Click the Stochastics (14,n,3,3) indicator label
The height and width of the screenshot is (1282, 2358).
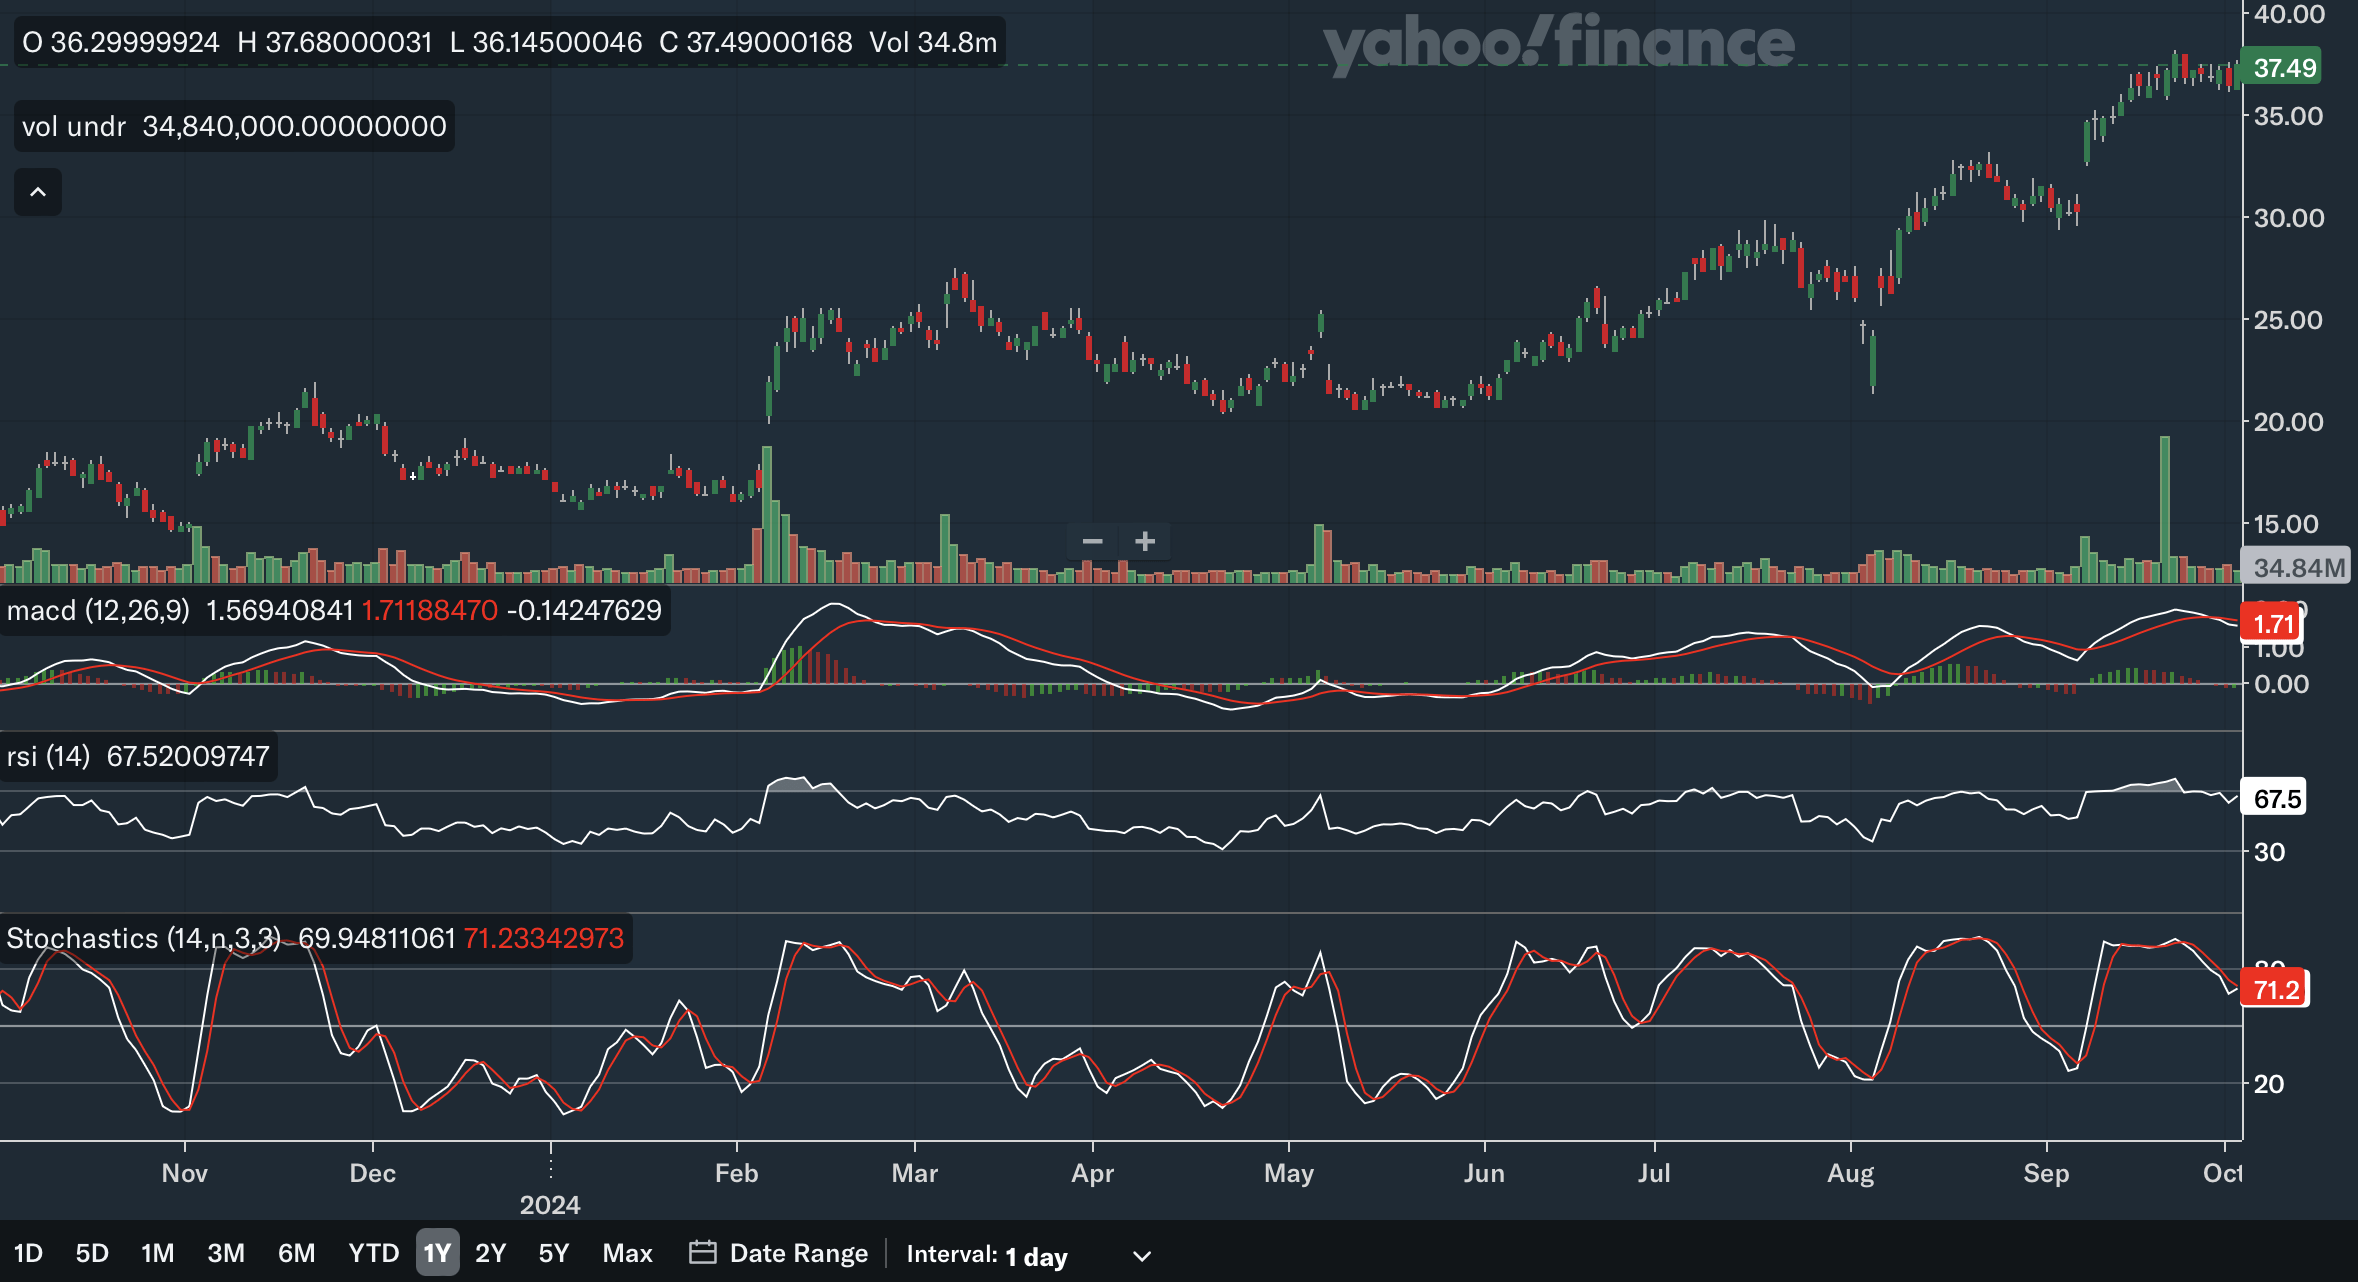[x=143, y=938]
